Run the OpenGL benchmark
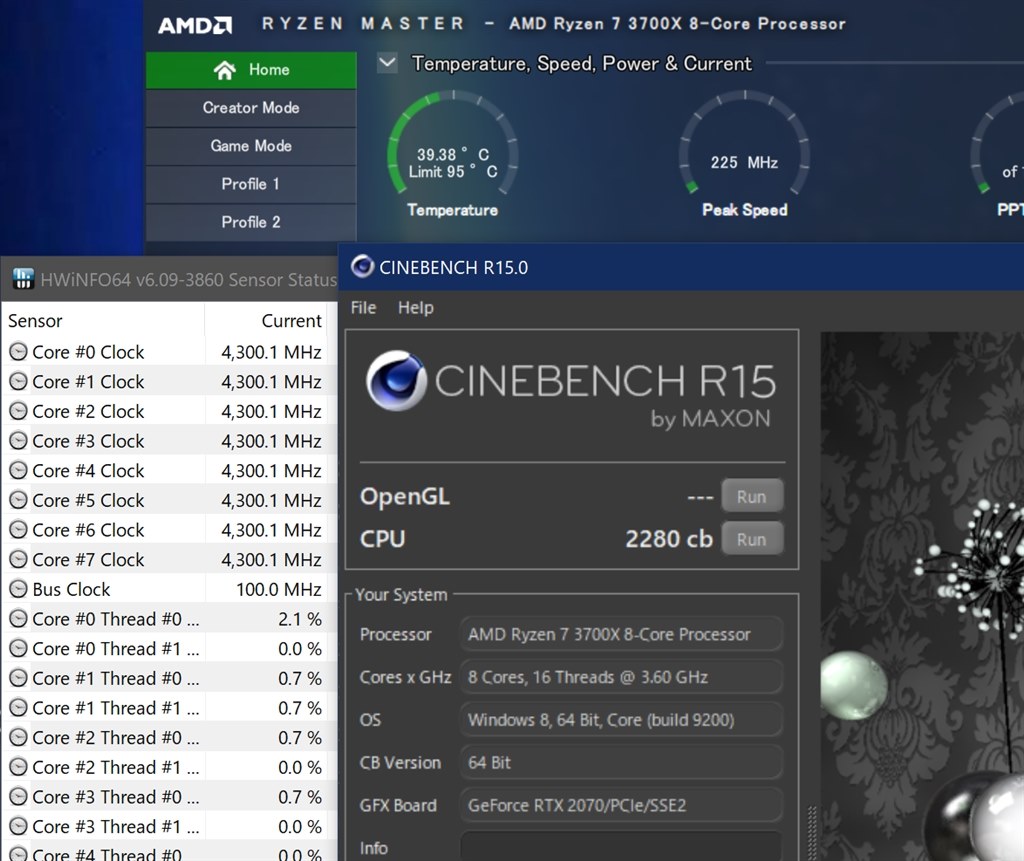The height and width of the screenshot is (861, 1024). point(752,496)
